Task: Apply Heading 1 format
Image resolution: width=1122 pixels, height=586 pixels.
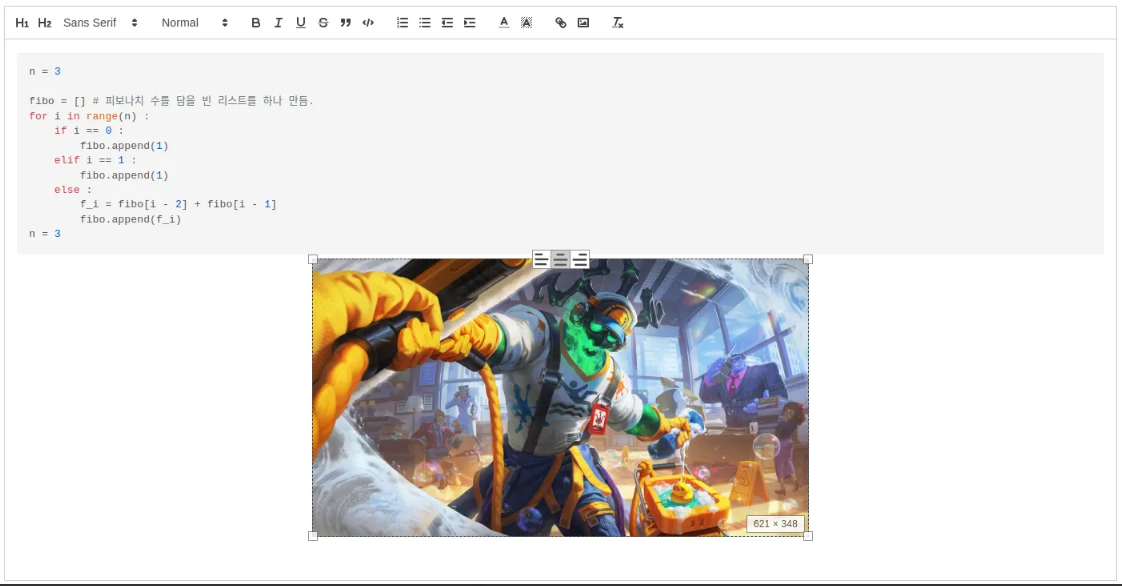Action: pos(22,23)
